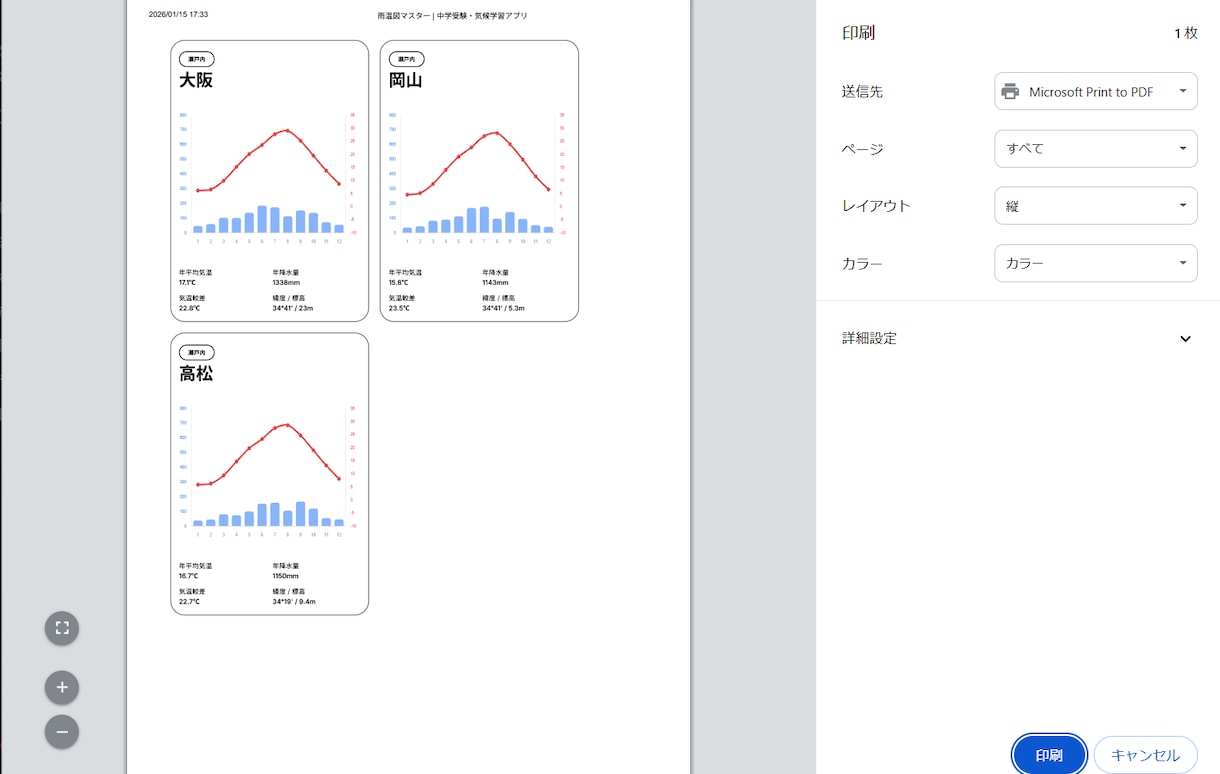Click the キャンセル button
1220x774 pixels.
click(1146, 755)
